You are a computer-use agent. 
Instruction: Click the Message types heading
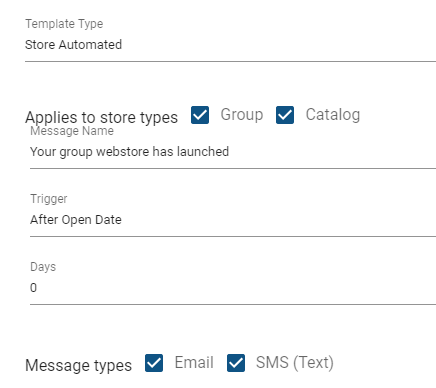(79, 366)
